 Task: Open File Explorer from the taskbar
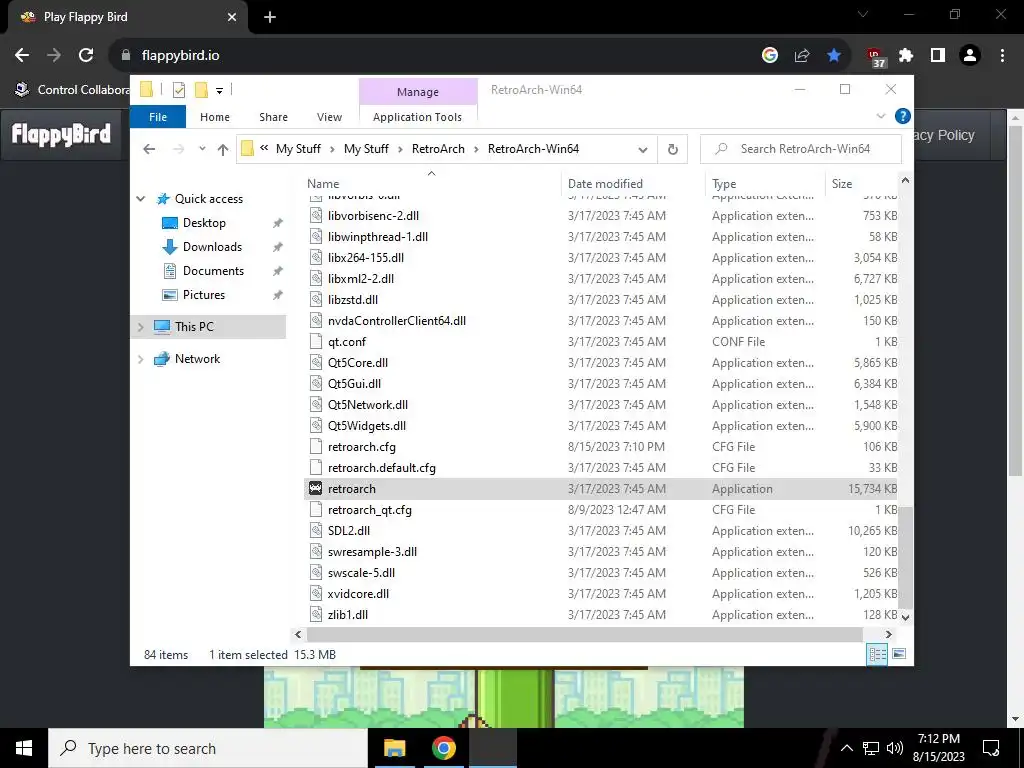(394, 748)
